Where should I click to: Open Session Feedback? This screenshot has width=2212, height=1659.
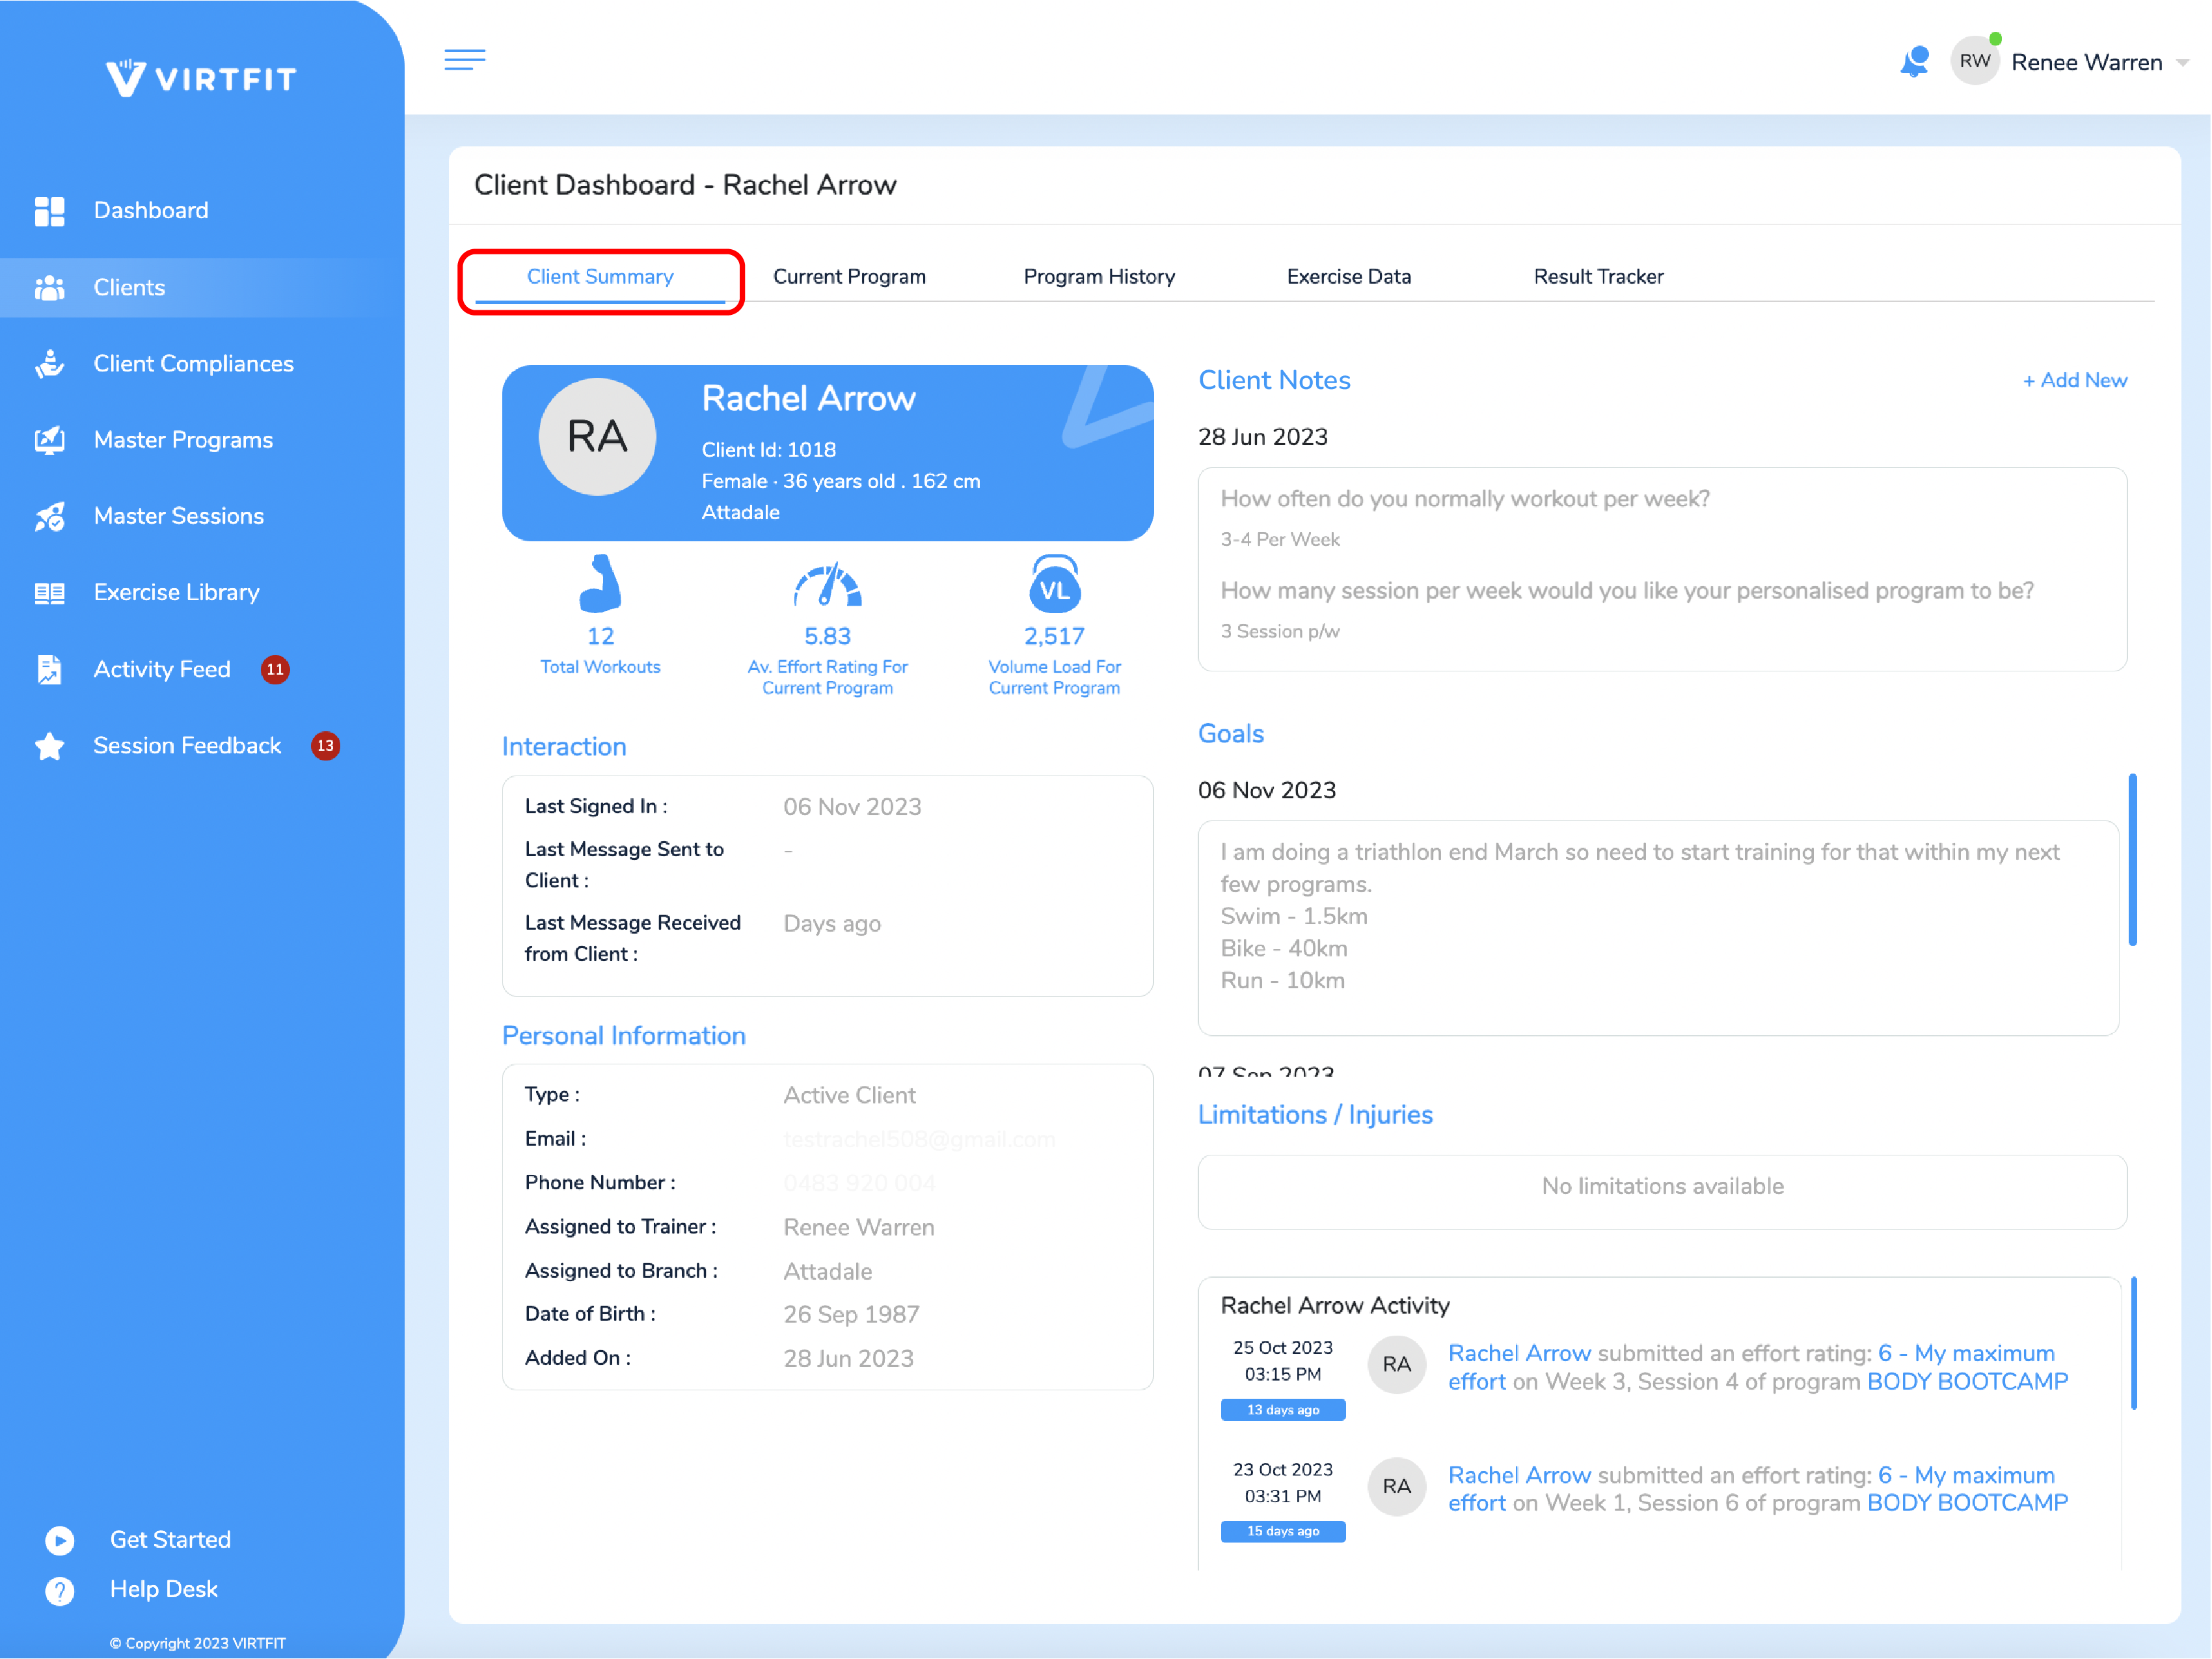(x=187, y=746)
